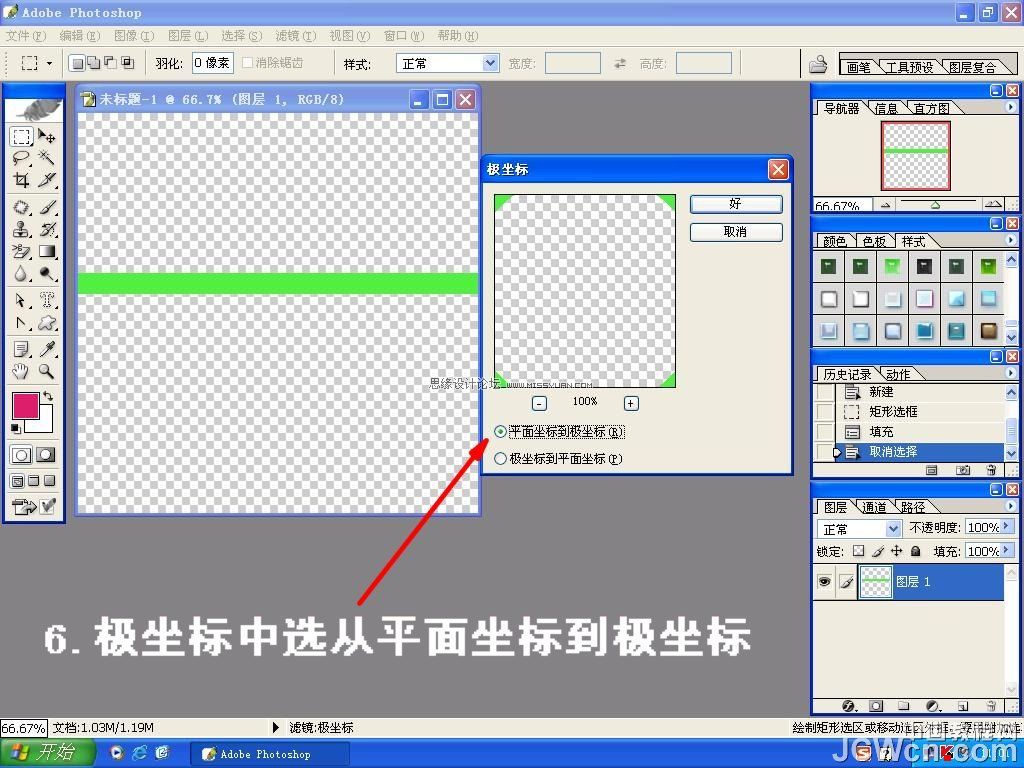Switch to Quick Mask mode

tap(46, 455)
